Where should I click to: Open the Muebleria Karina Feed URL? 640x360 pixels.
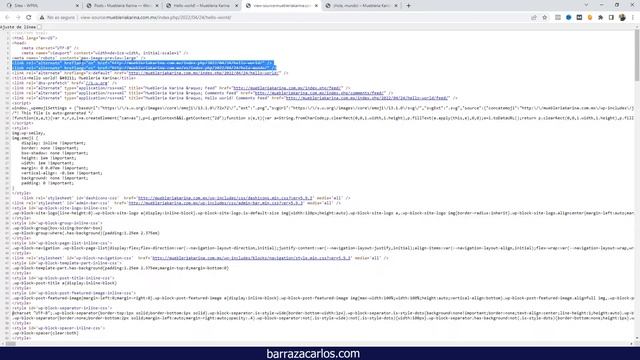tap(287, 88)
